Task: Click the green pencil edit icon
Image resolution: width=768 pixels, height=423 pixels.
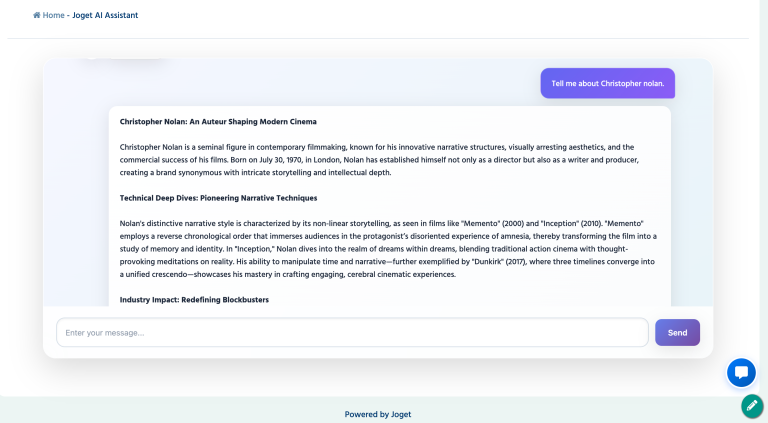Action: pyautogui.click(x=752, y=405)
